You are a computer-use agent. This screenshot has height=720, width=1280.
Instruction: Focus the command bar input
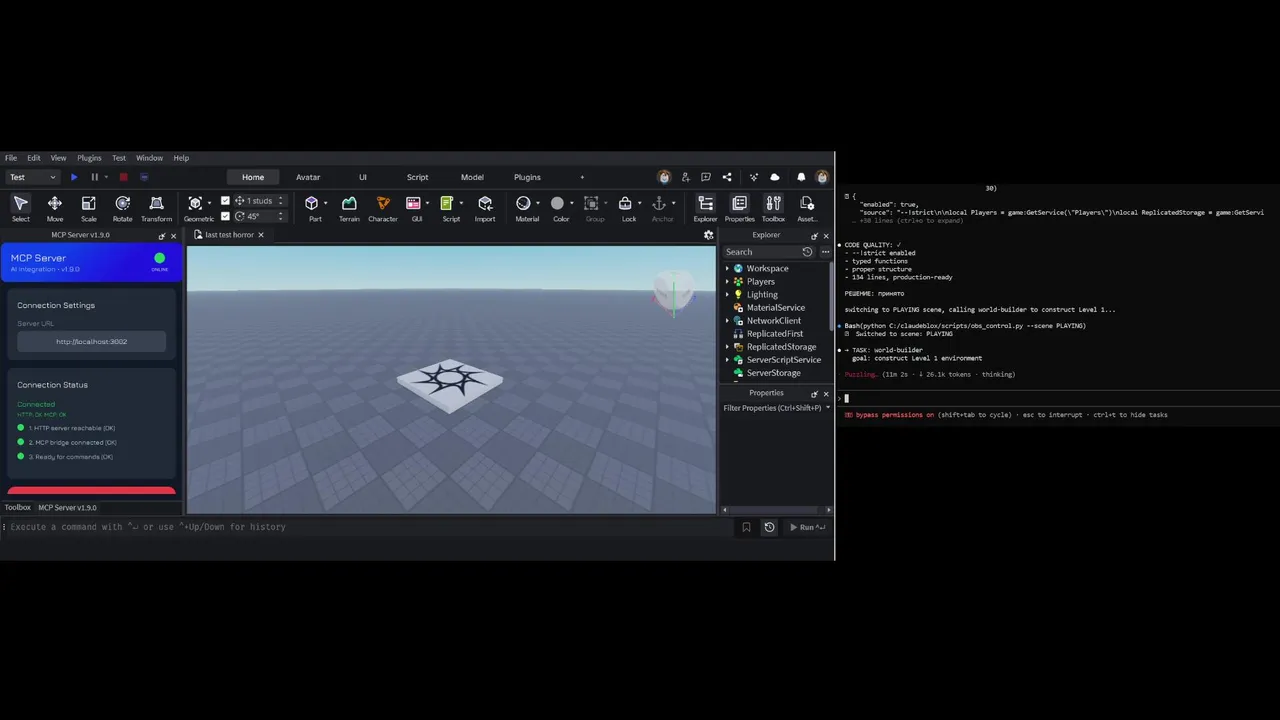tap(370, 527)
